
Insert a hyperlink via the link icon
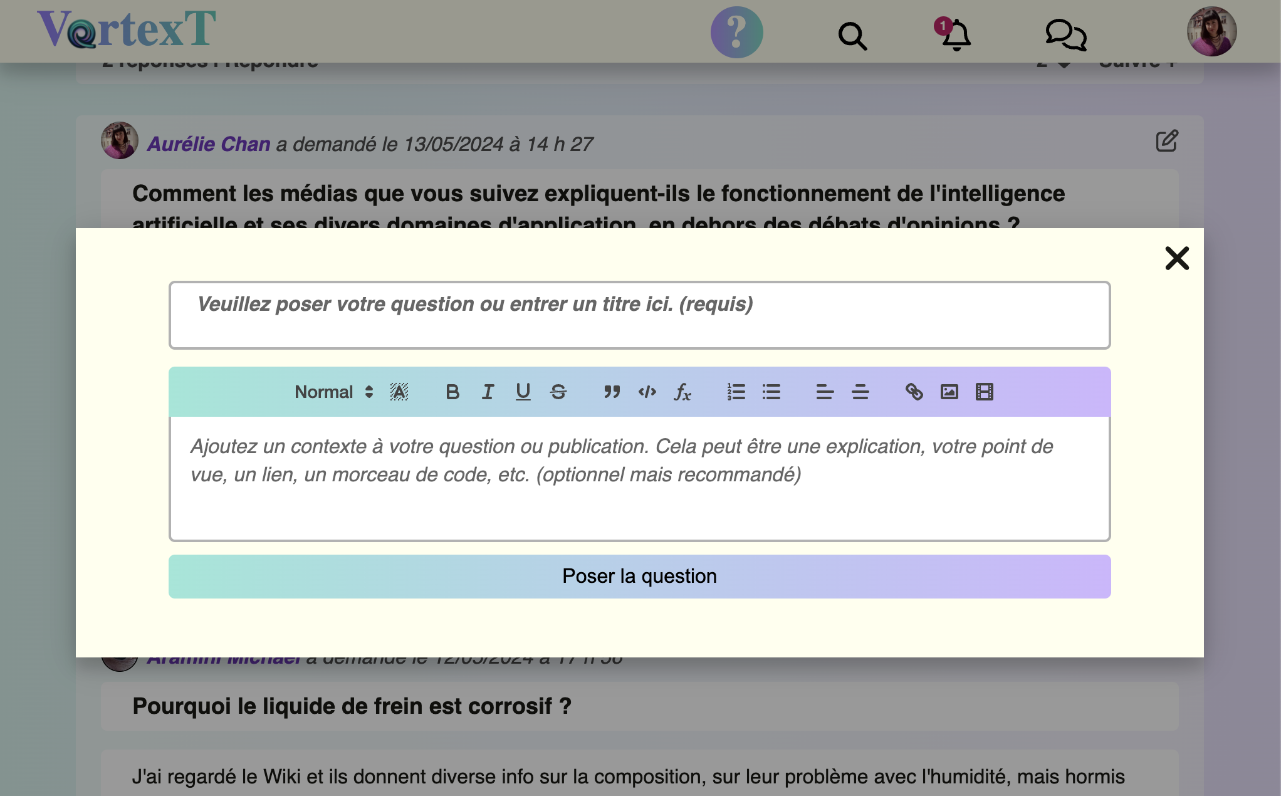click(914, 392)
